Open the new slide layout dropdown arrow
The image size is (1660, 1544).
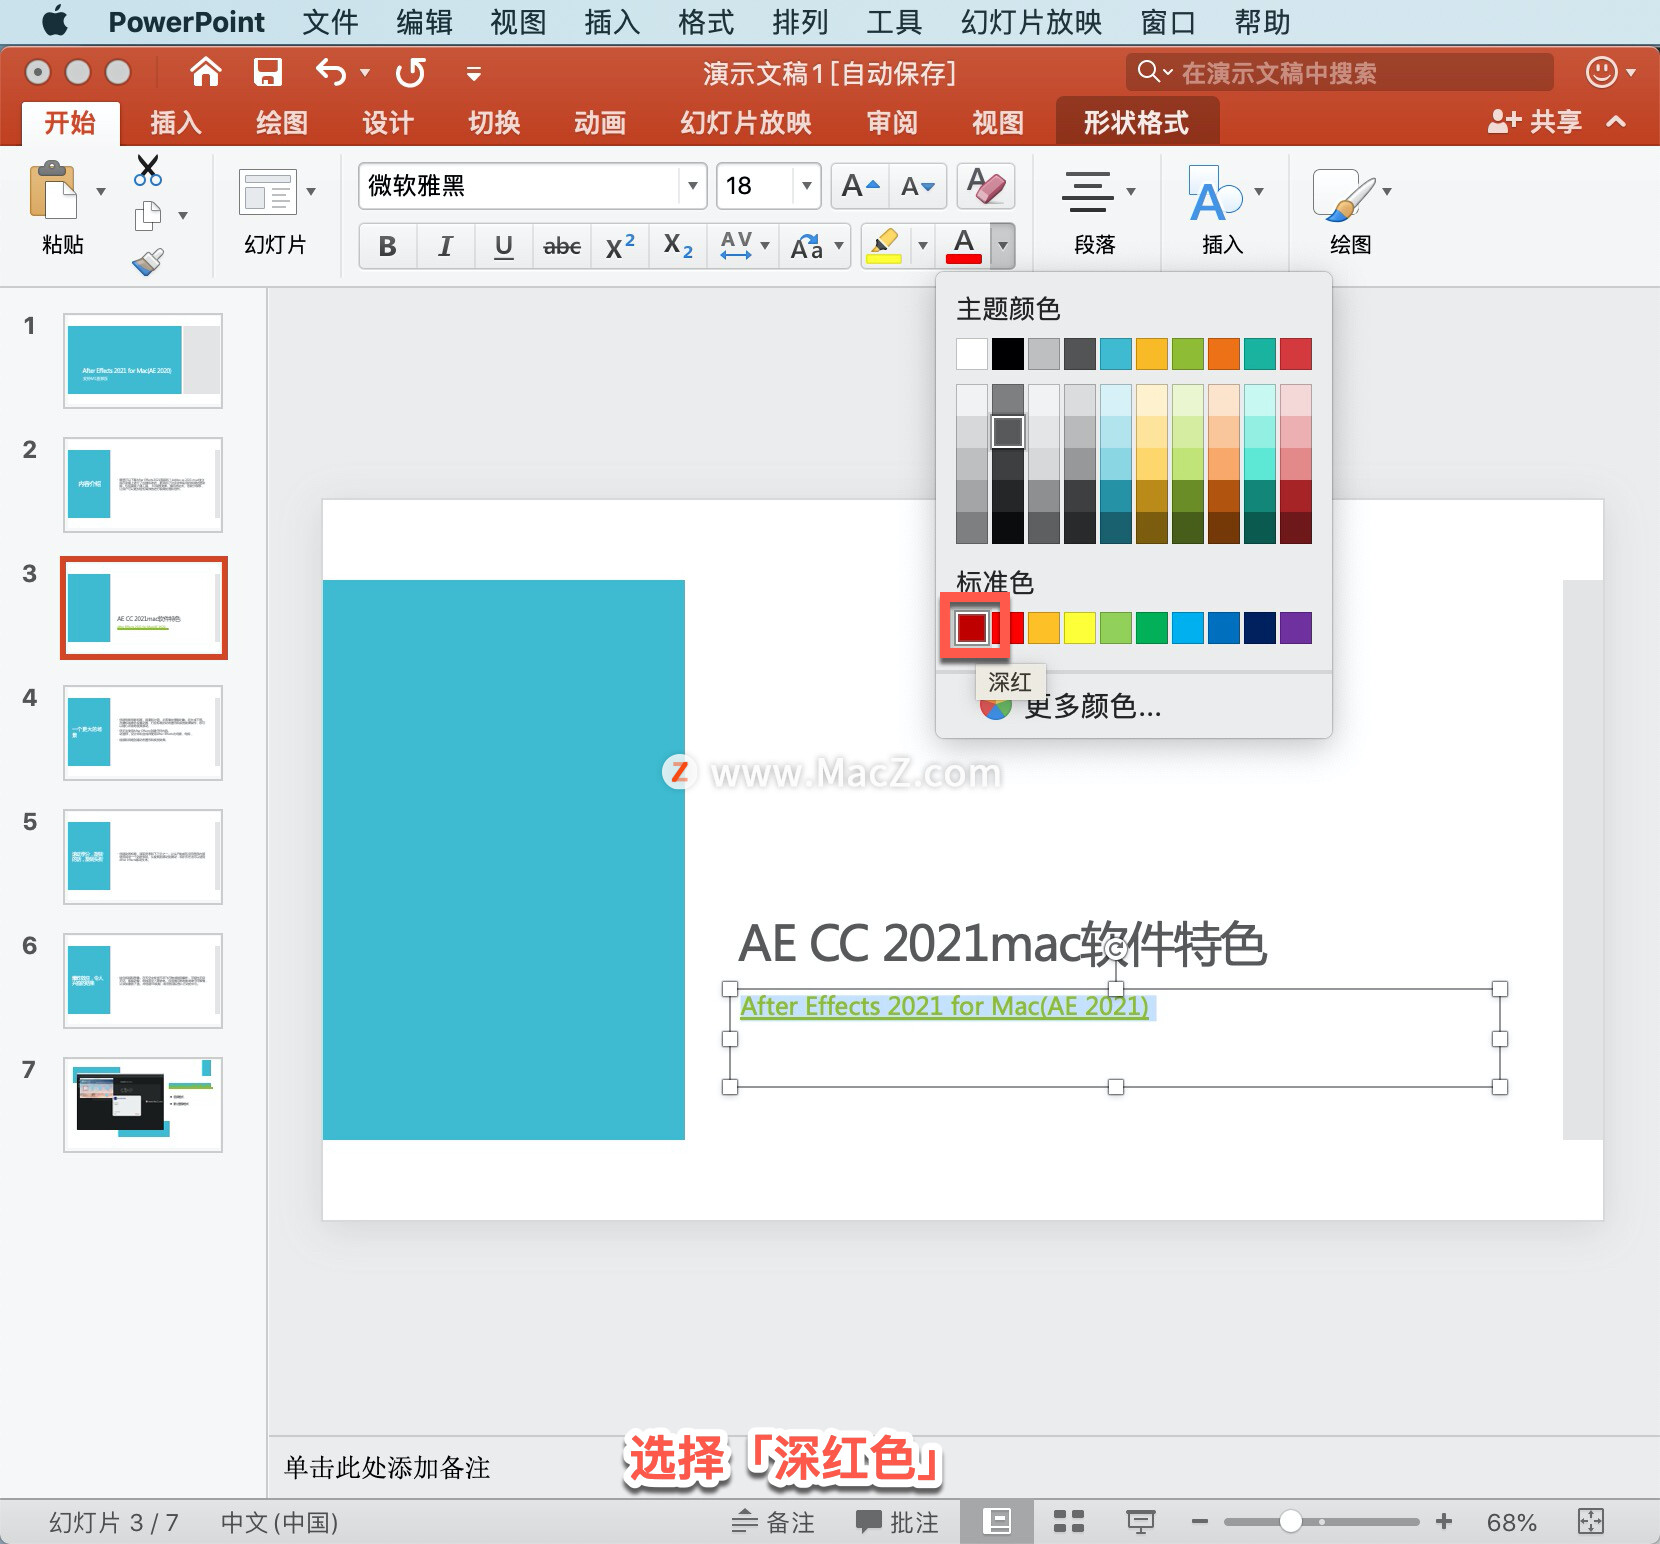click(x=311, y=192)
